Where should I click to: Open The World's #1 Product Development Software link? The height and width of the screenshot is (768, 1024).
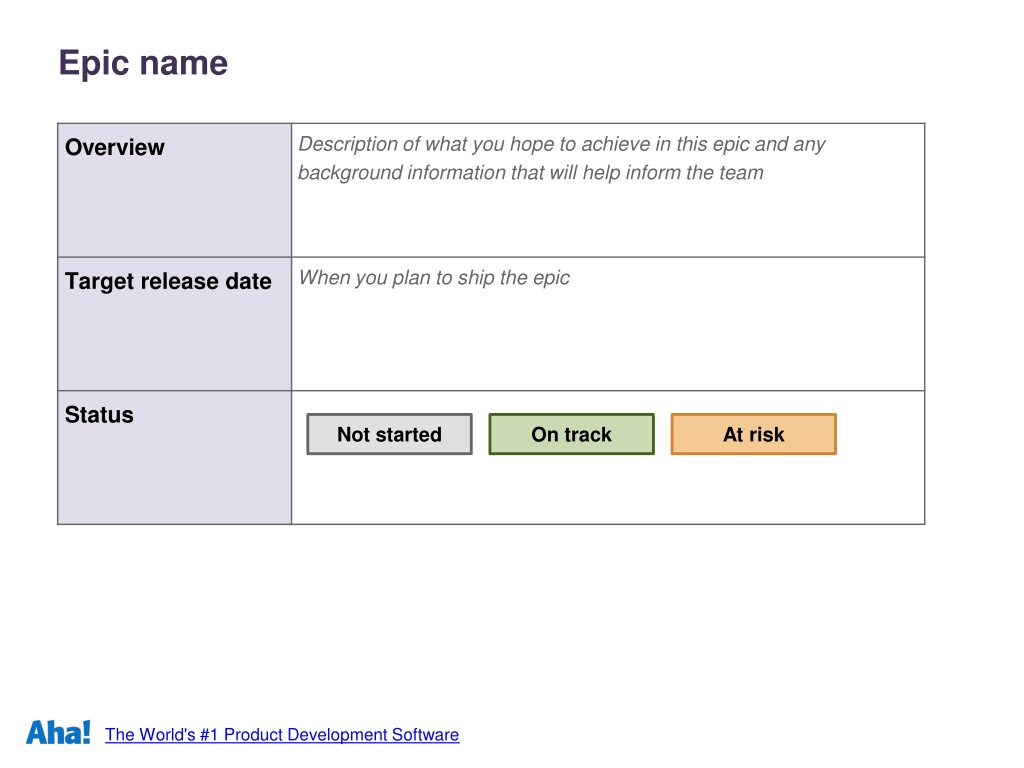click(x=282, y=735)
